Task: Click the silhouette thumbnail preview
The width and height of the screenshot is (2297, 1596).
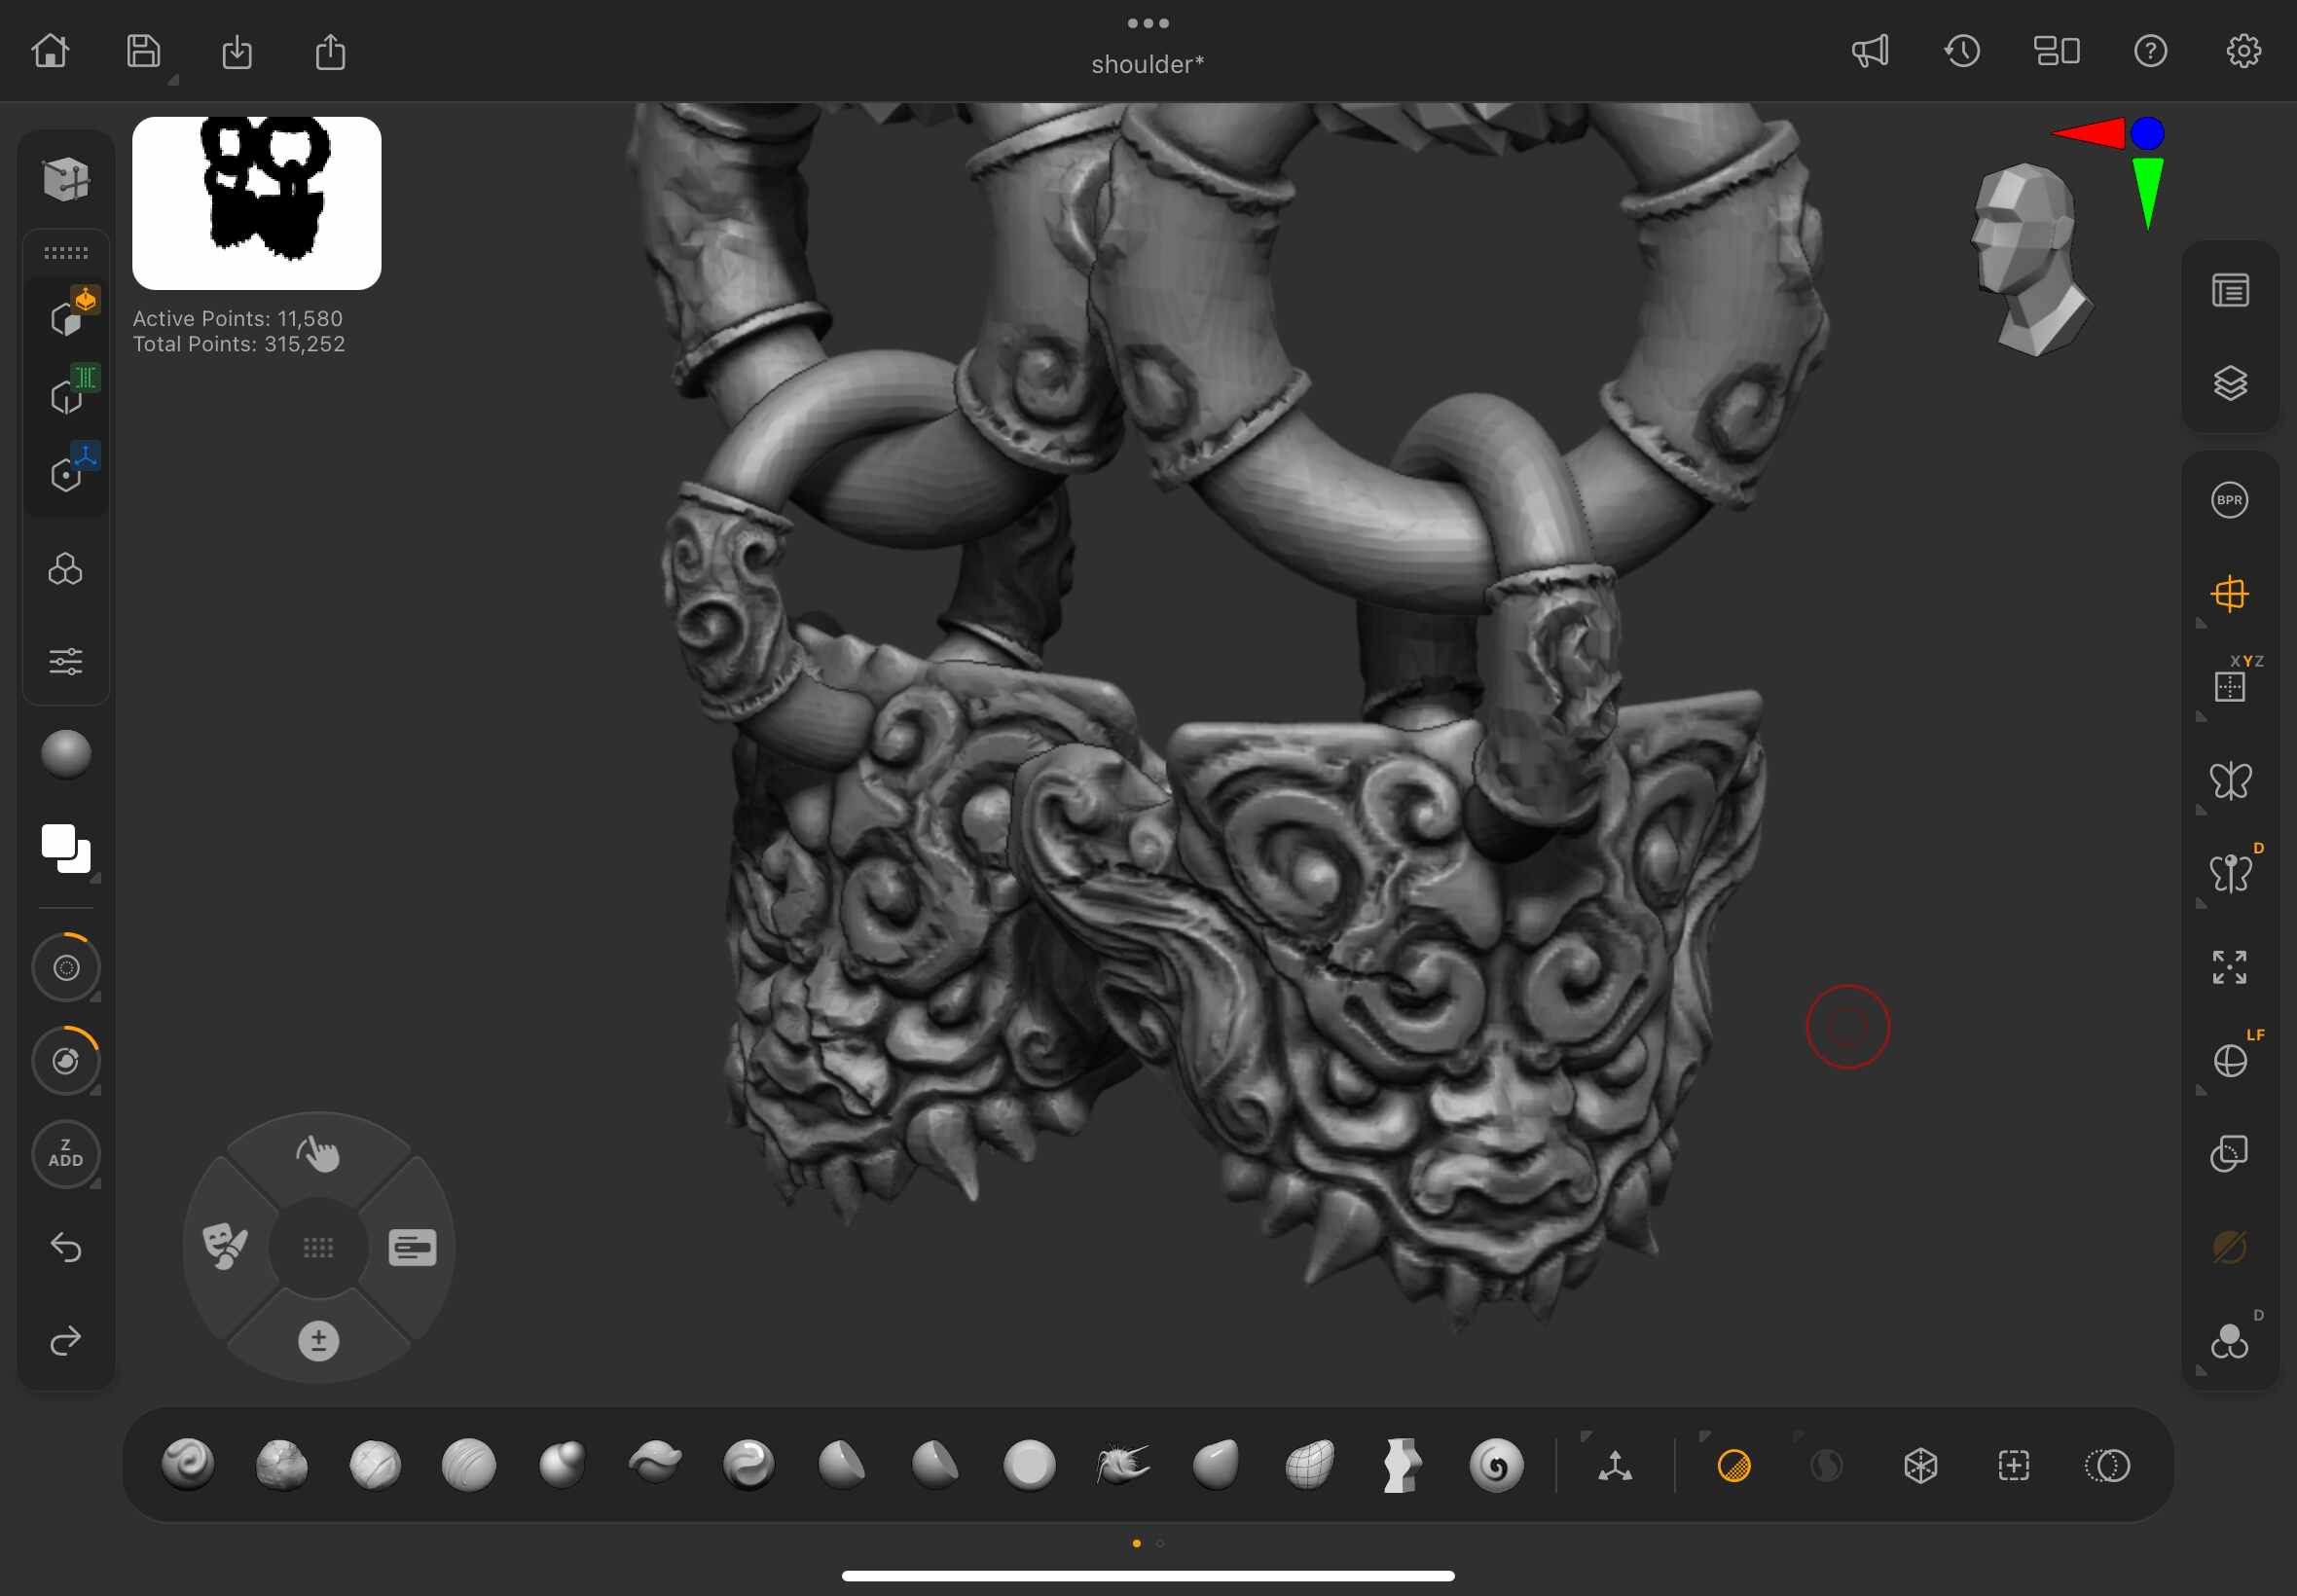Action: (256, 203)
